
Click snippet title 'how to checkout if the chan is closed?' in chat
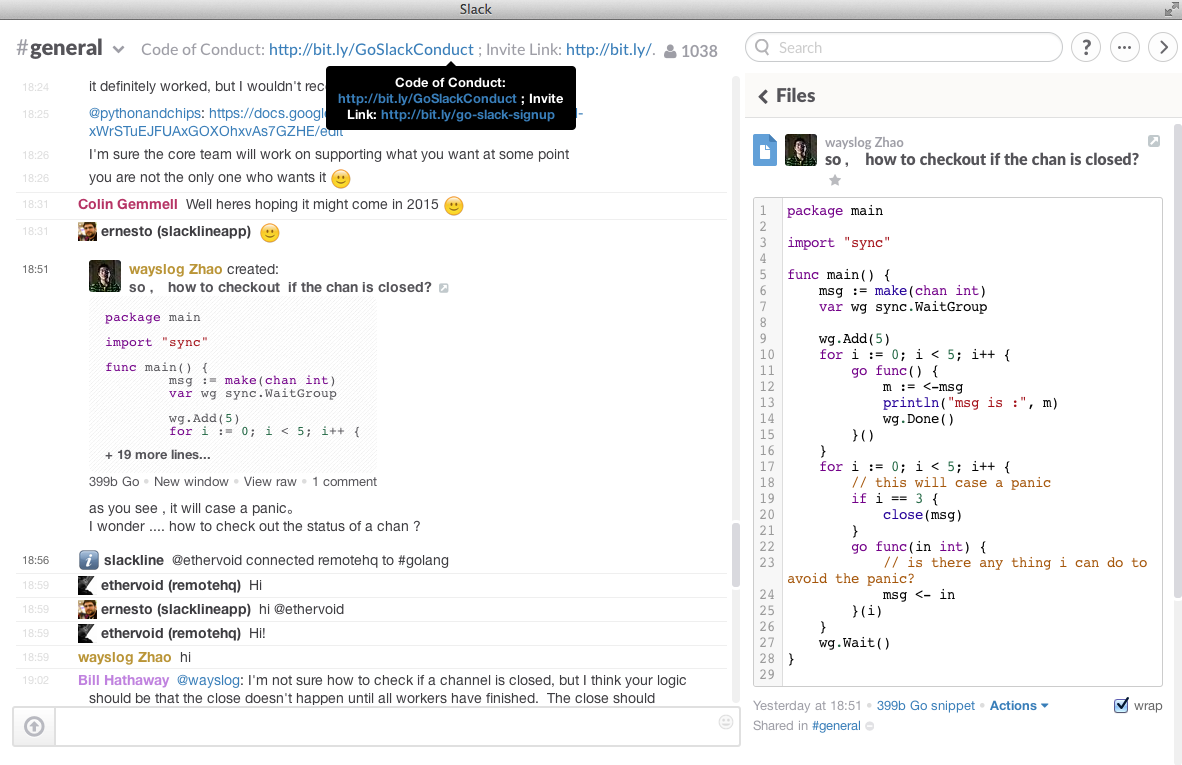click(300, 287)
